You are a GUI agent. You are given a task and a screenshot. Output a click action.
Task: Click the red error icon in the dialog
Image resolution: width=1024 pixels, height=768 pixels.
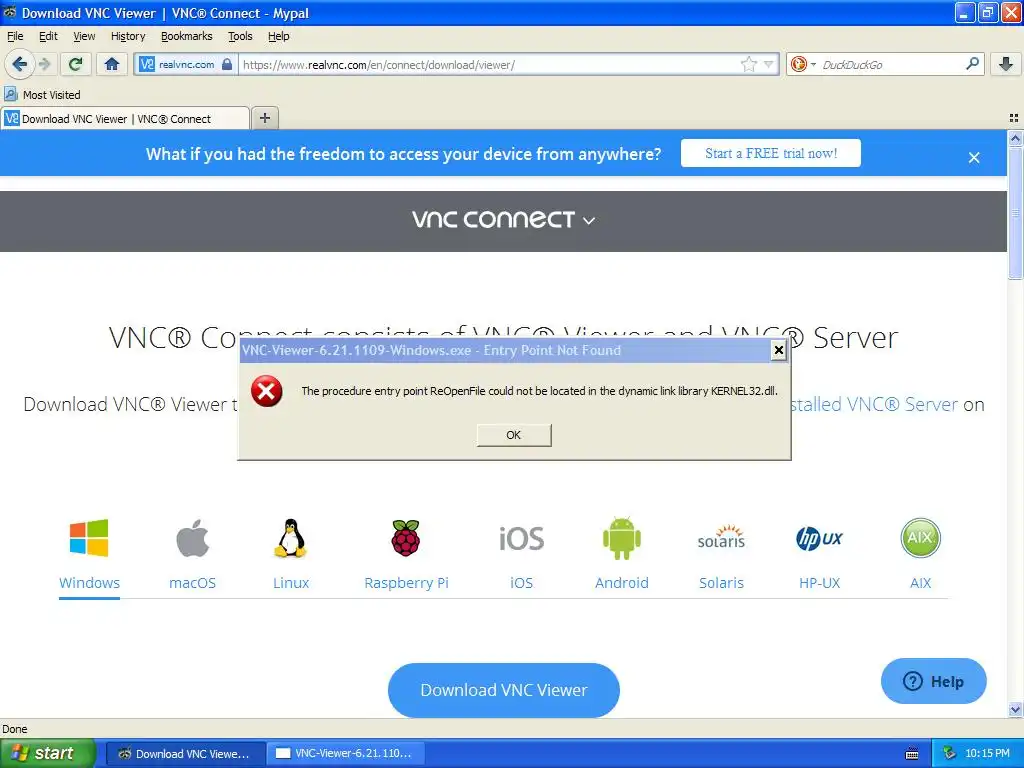[266, 391]
